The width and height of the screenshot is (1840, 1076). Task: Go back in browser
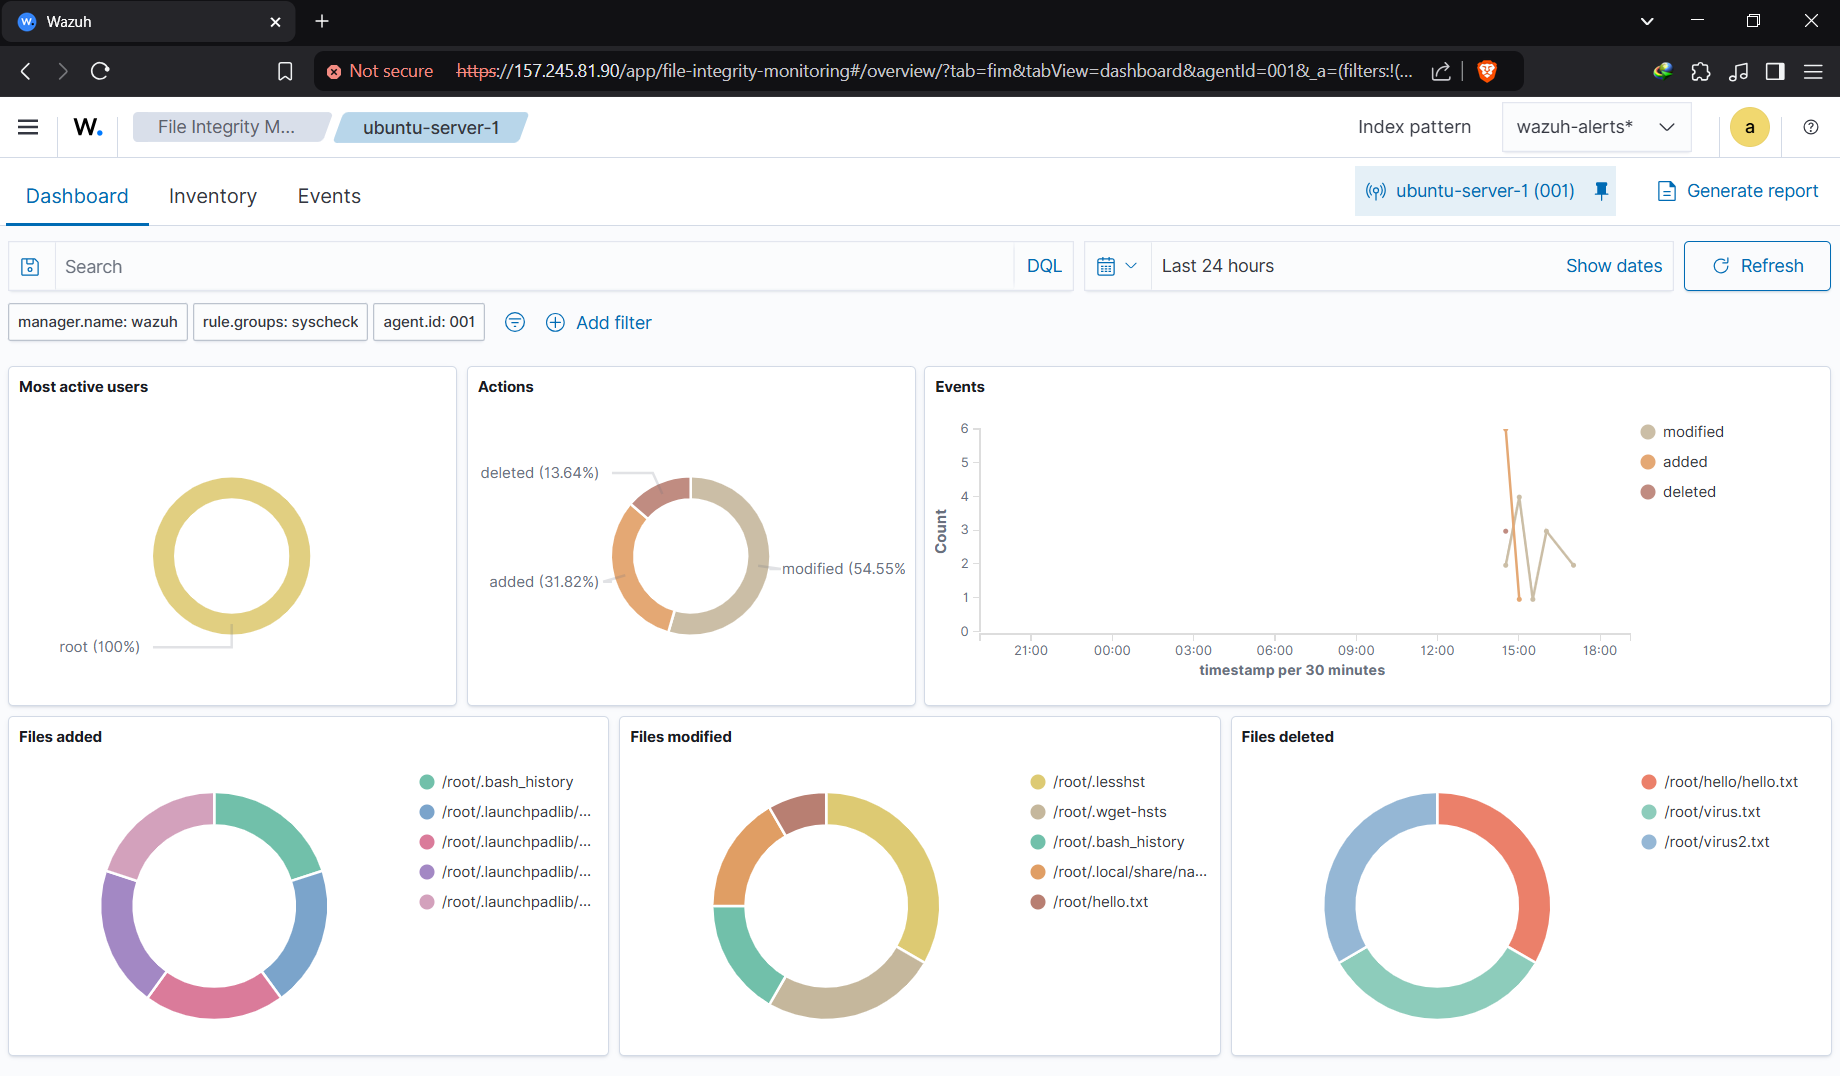tap(26, 71)
